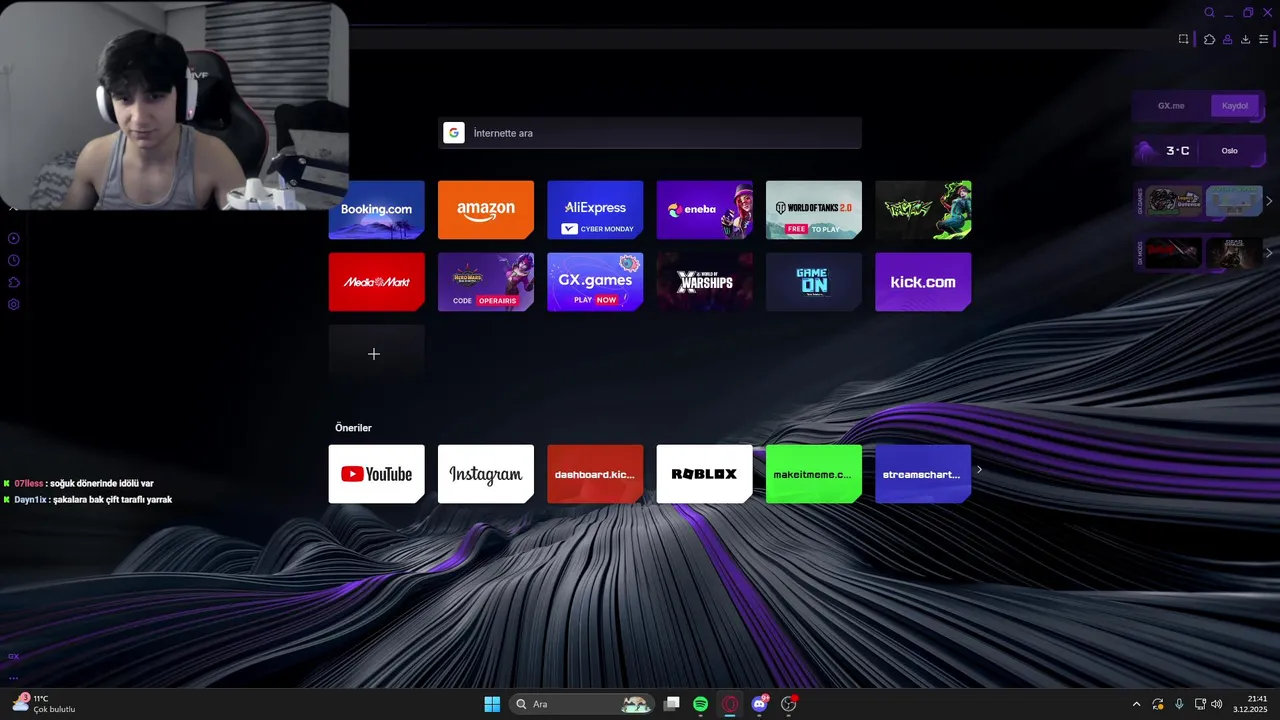Click the snapshot capture icon in toolbar

(1184, 39)
